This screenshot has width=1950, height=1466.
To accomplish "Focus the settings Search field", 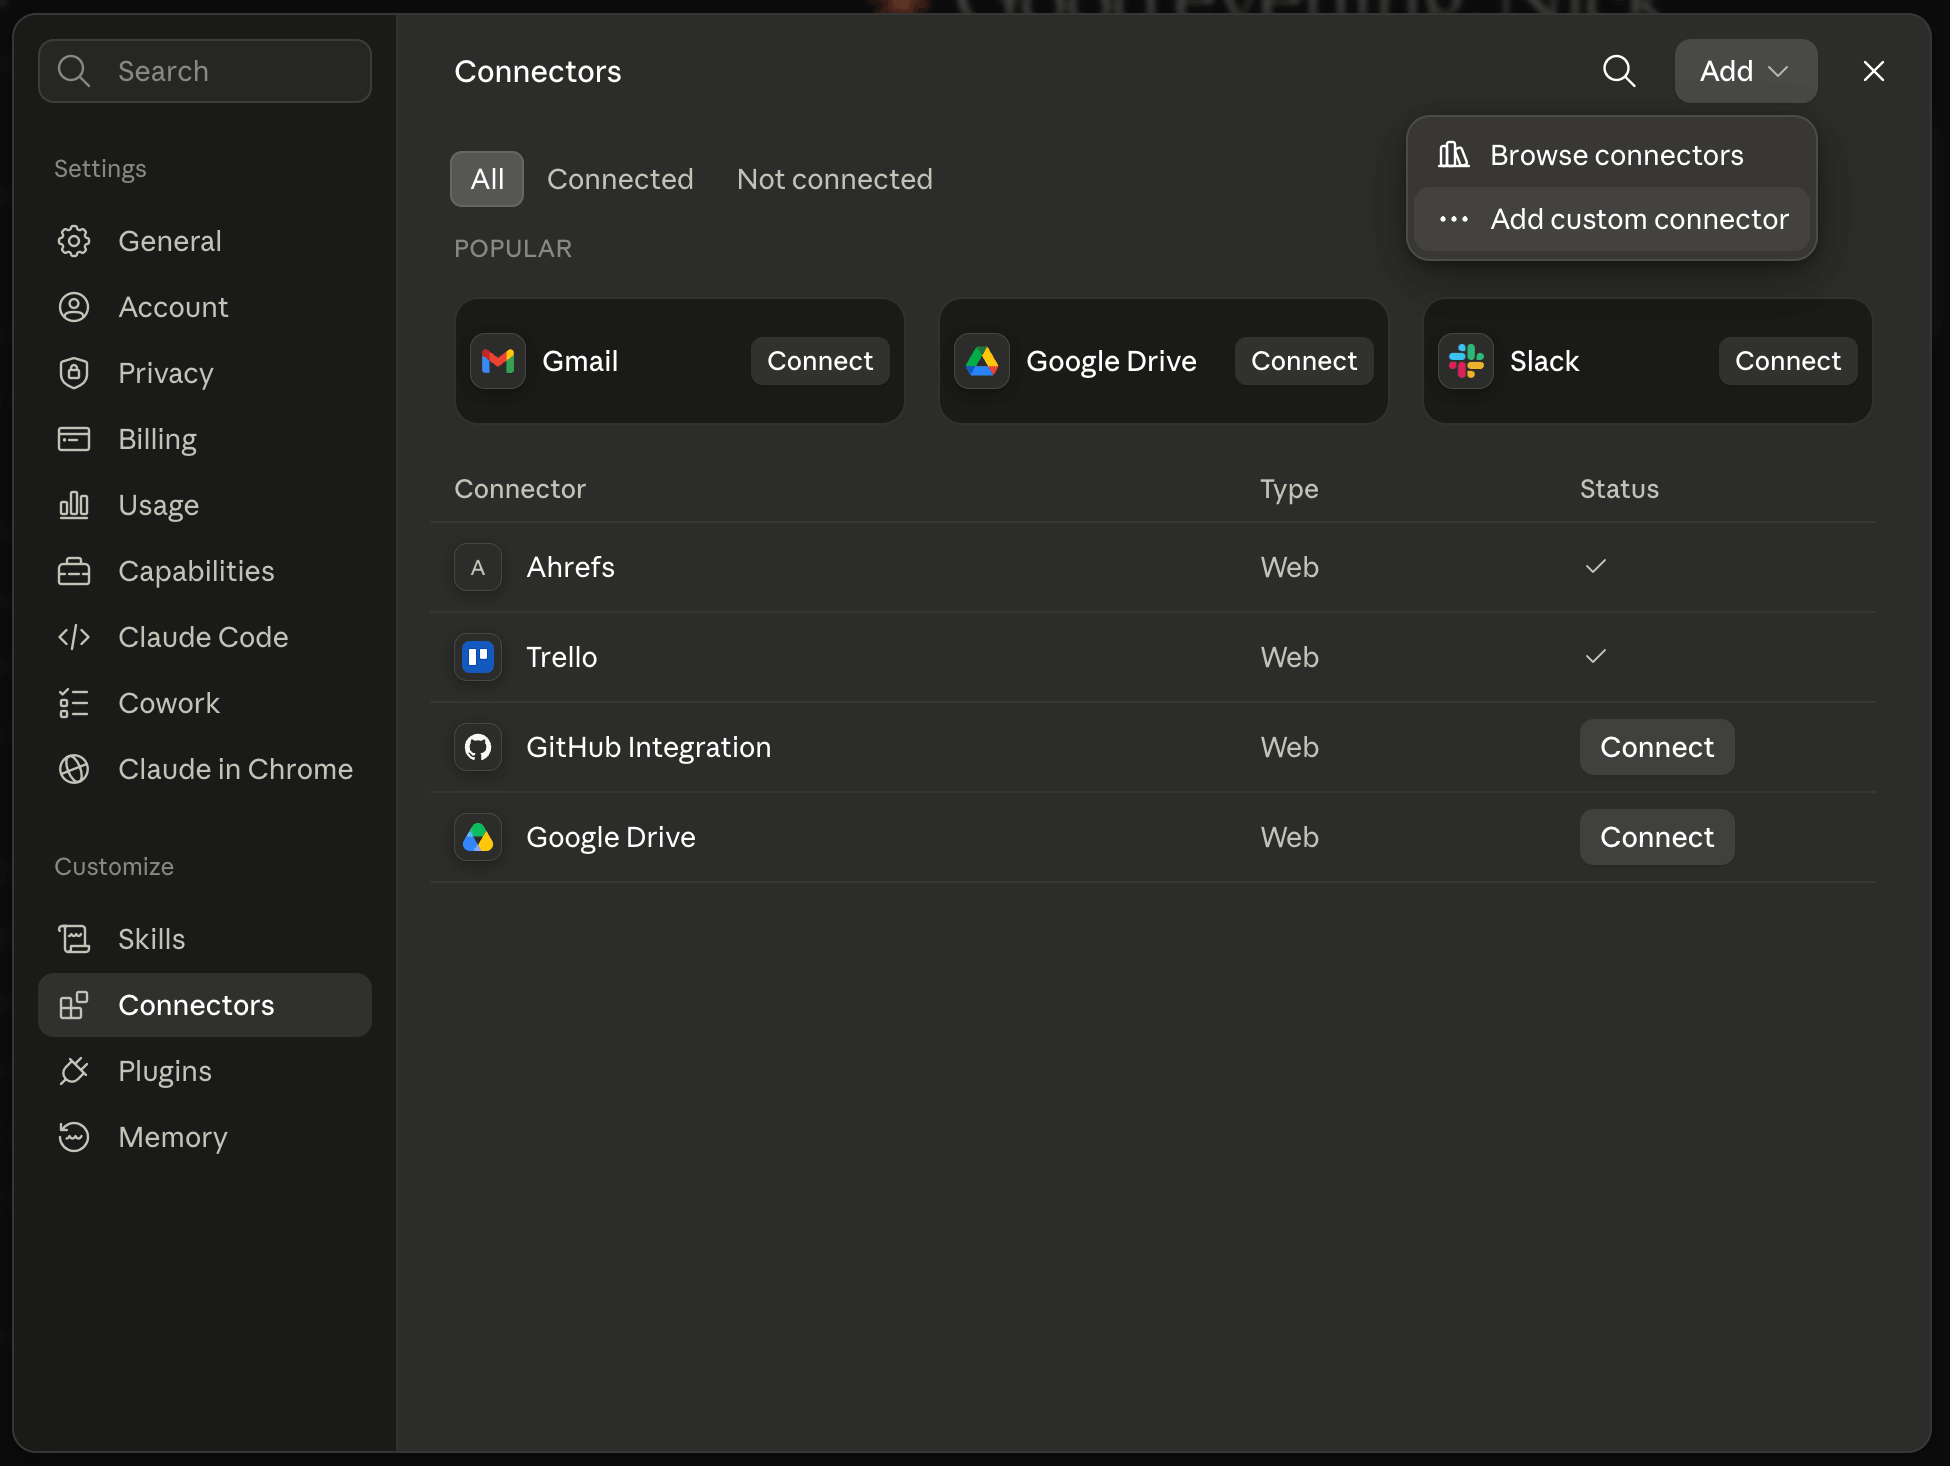I will (205, 71).
